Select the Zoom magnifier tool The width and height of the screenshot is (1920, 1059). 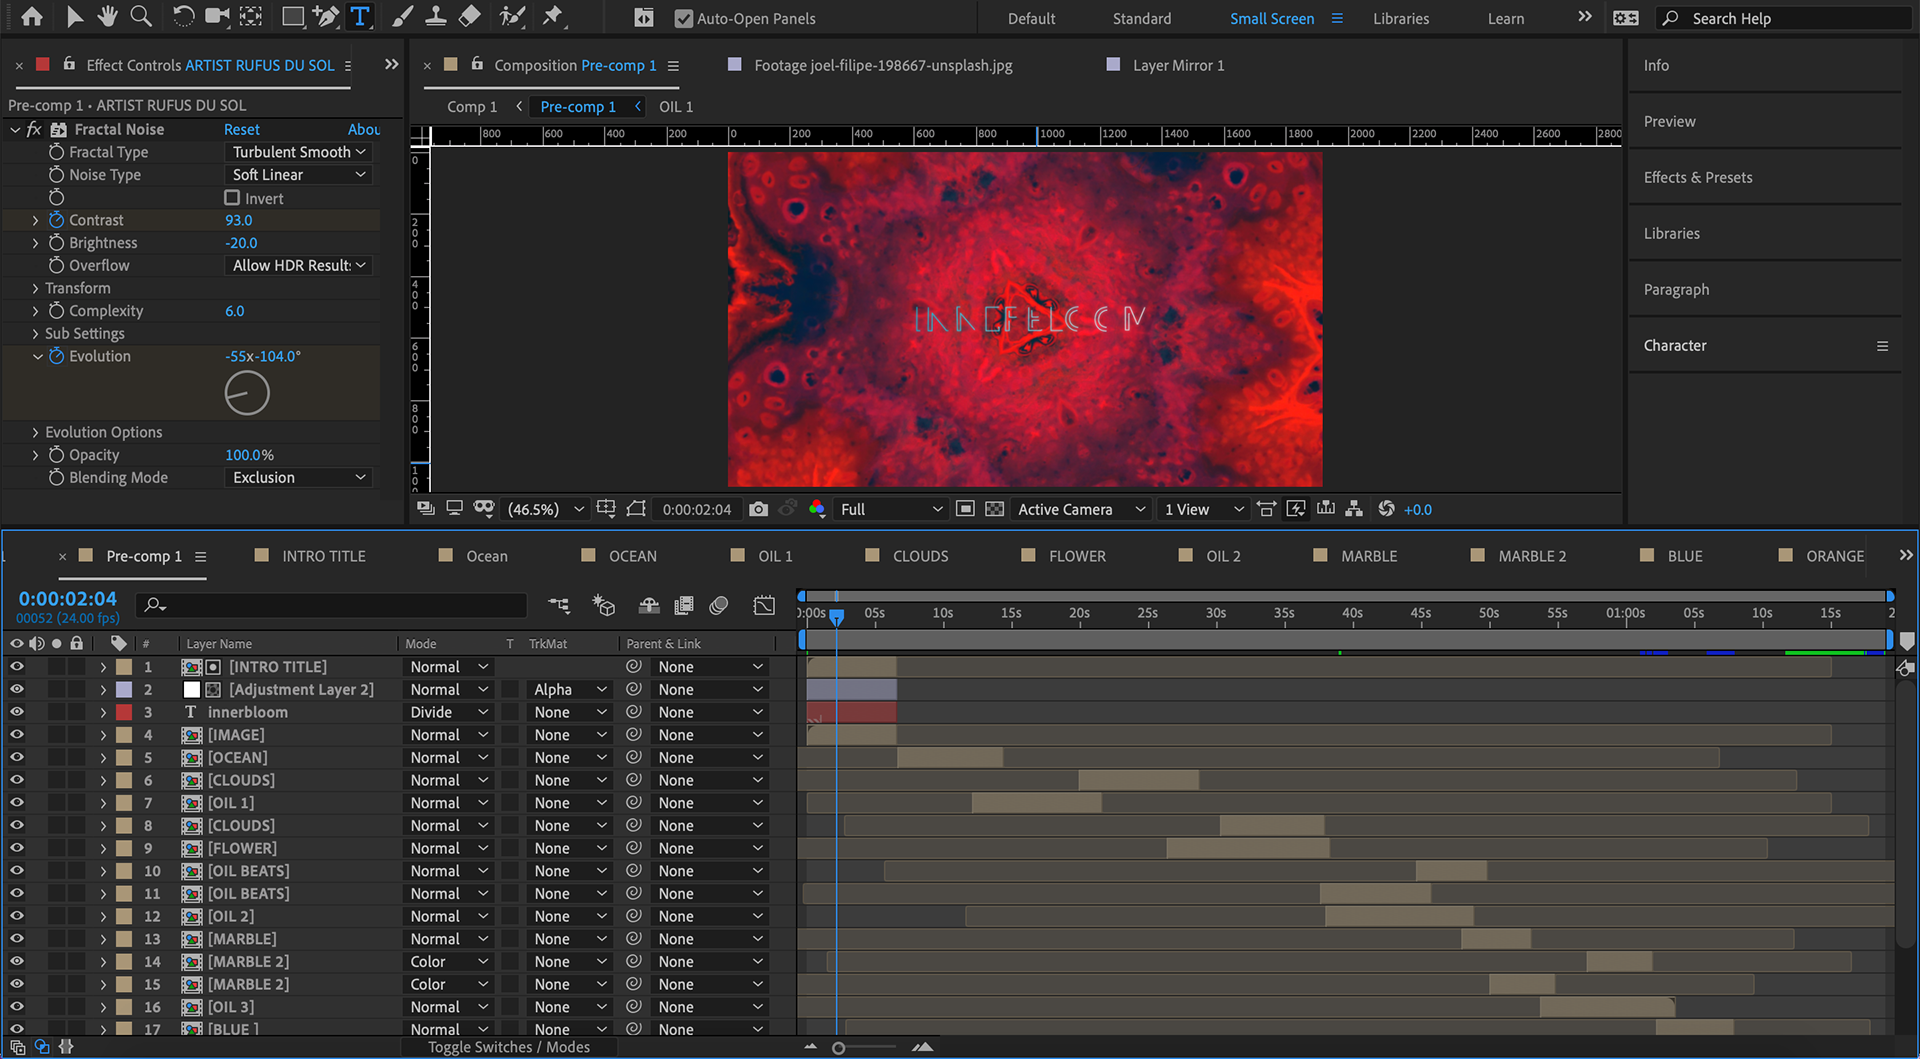click(141, 17)
